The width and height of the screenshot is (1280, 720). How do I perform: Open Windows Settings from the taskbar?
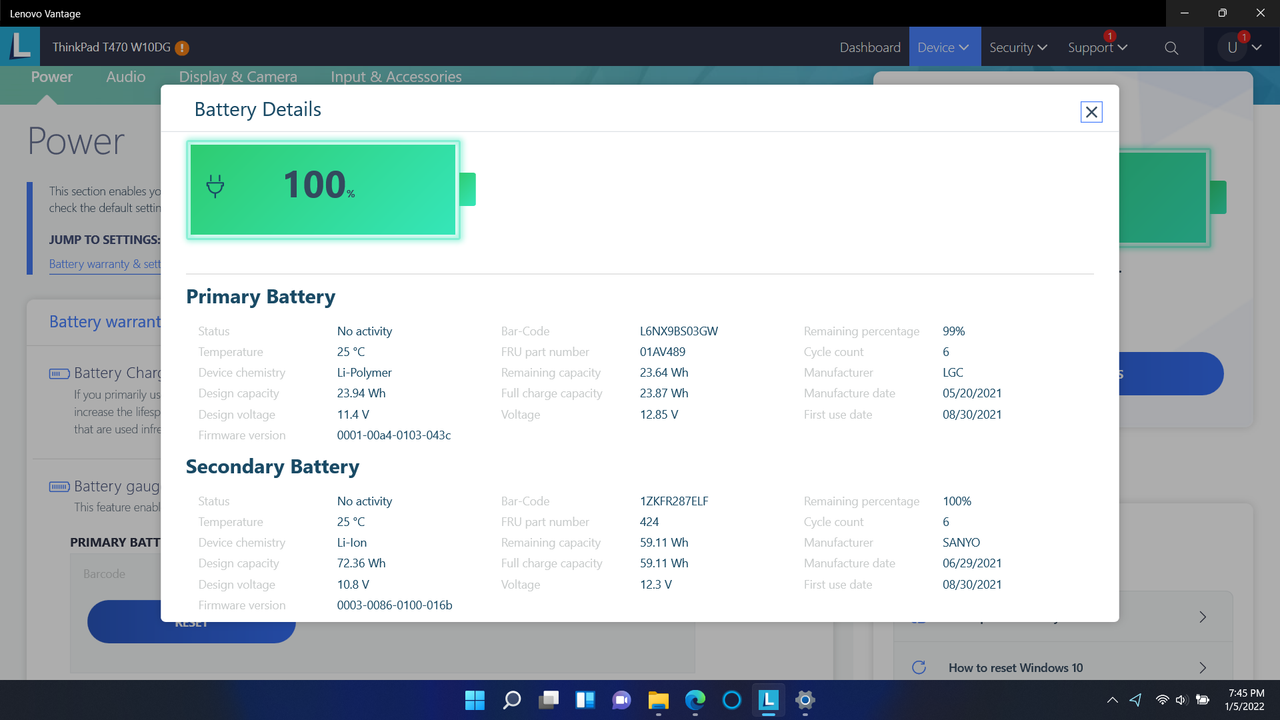point(804,700)
